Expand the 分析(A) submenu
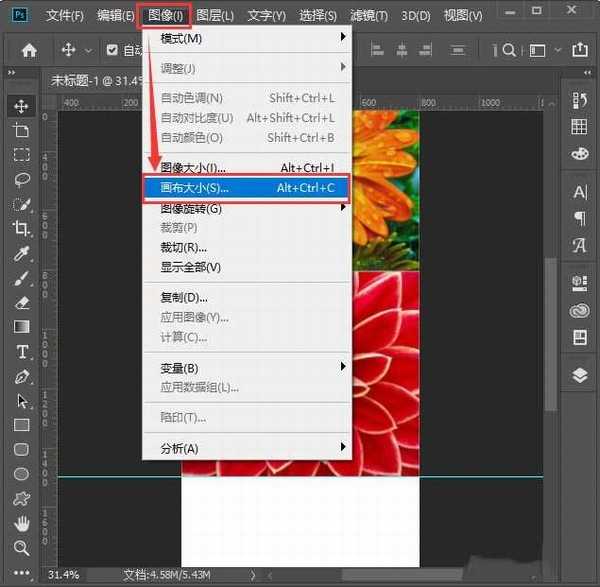Image resolution: width=600 pixels, height=587 pixels. pyautogui.click(x=250, y=448)
